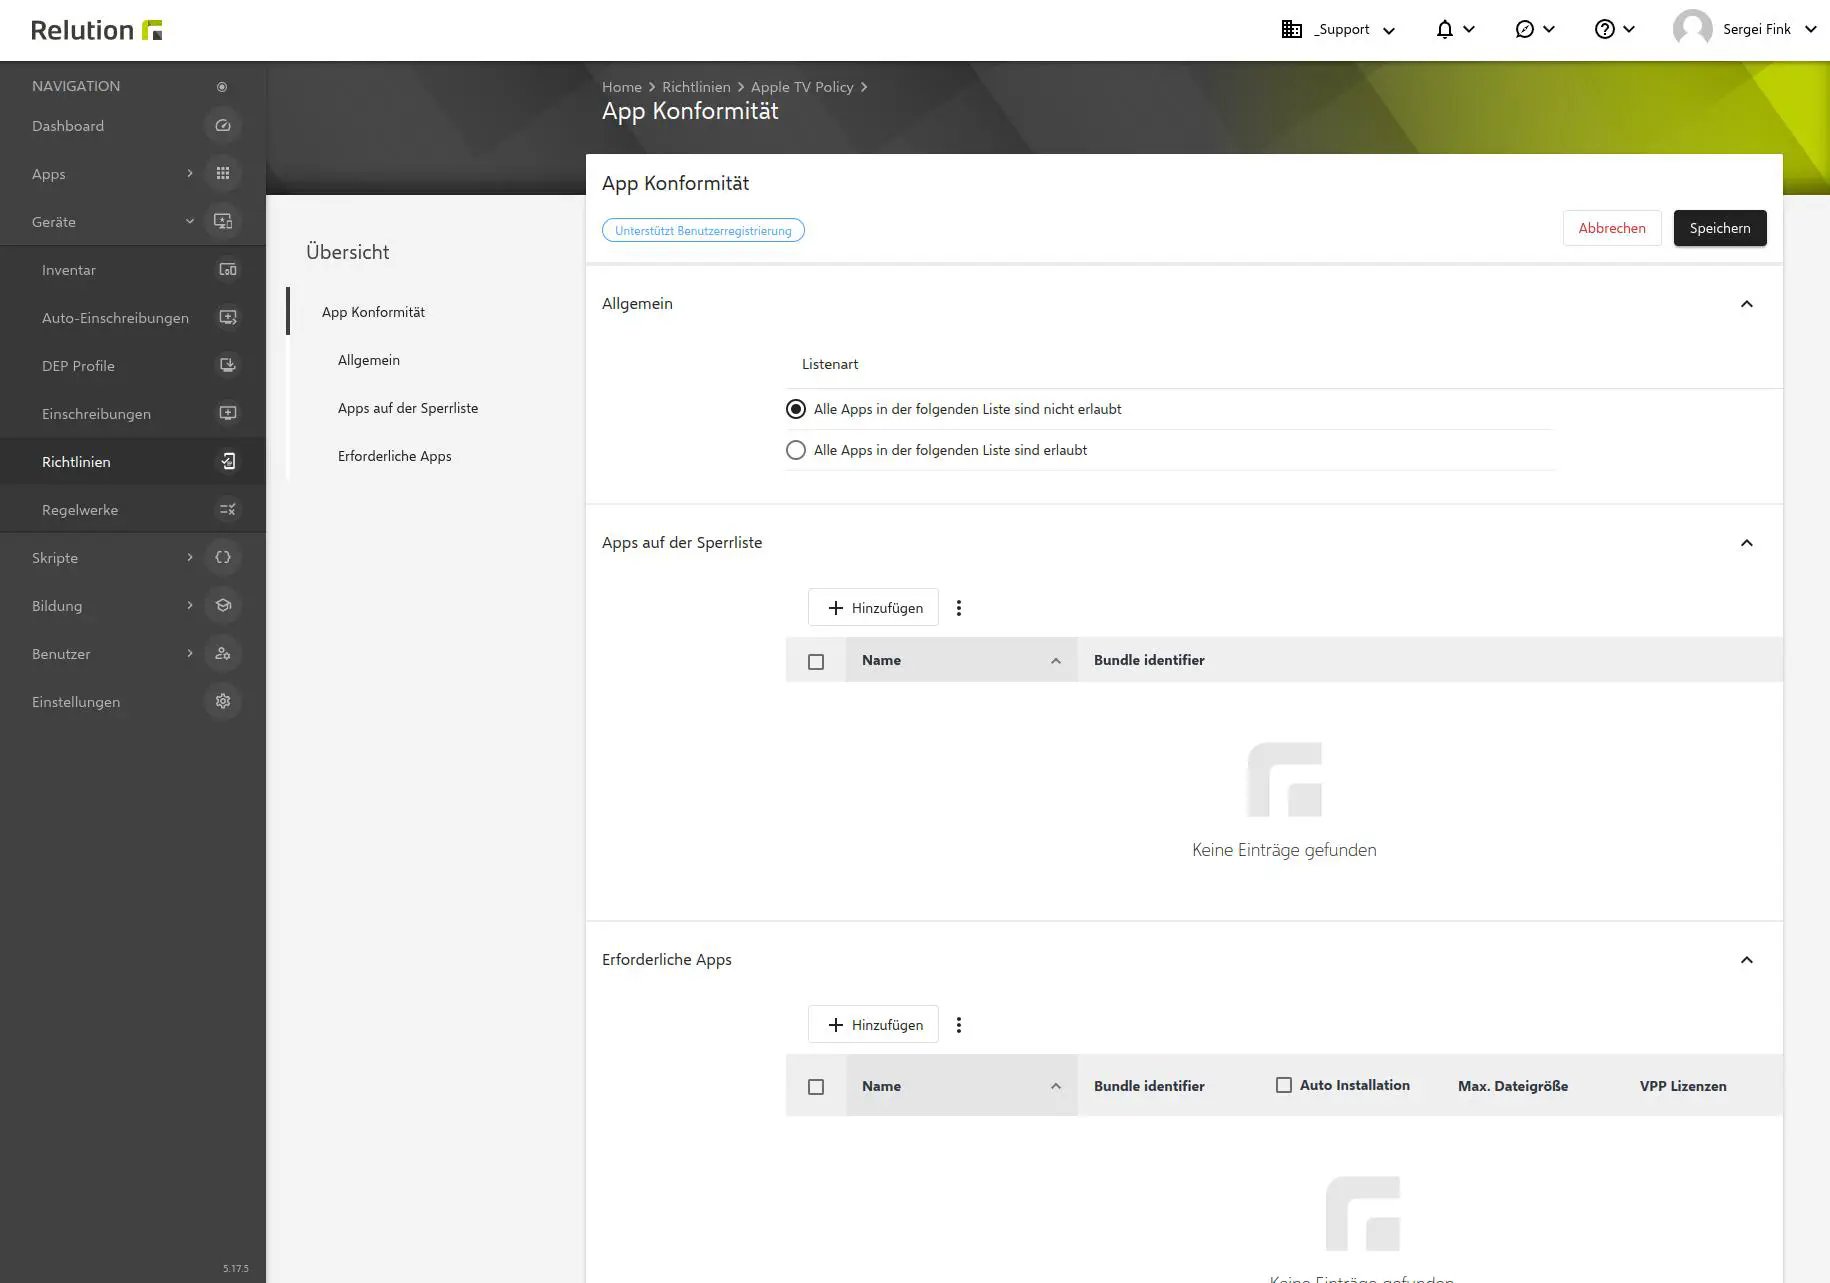
Task: Toggle the navigation pin icon
Action: click(222, 87)
